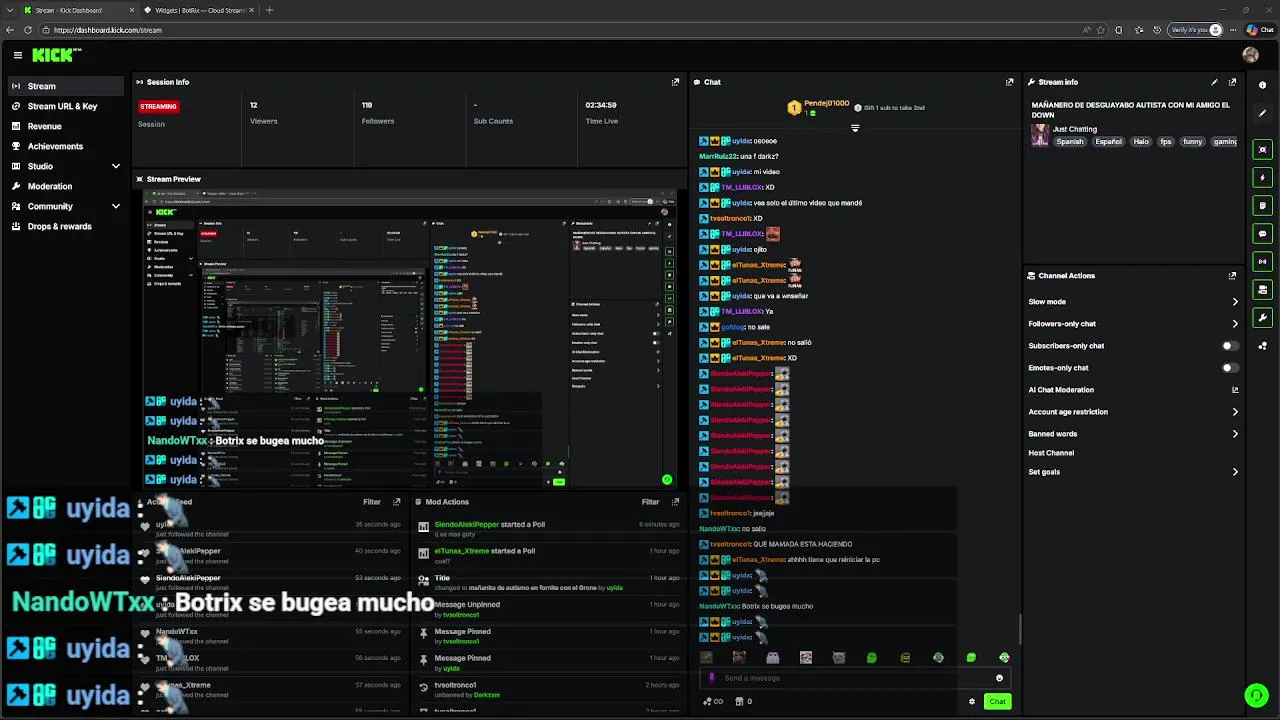Expand the Studio sidebar section
The image size is (1280, 720).
pos(115,166)
